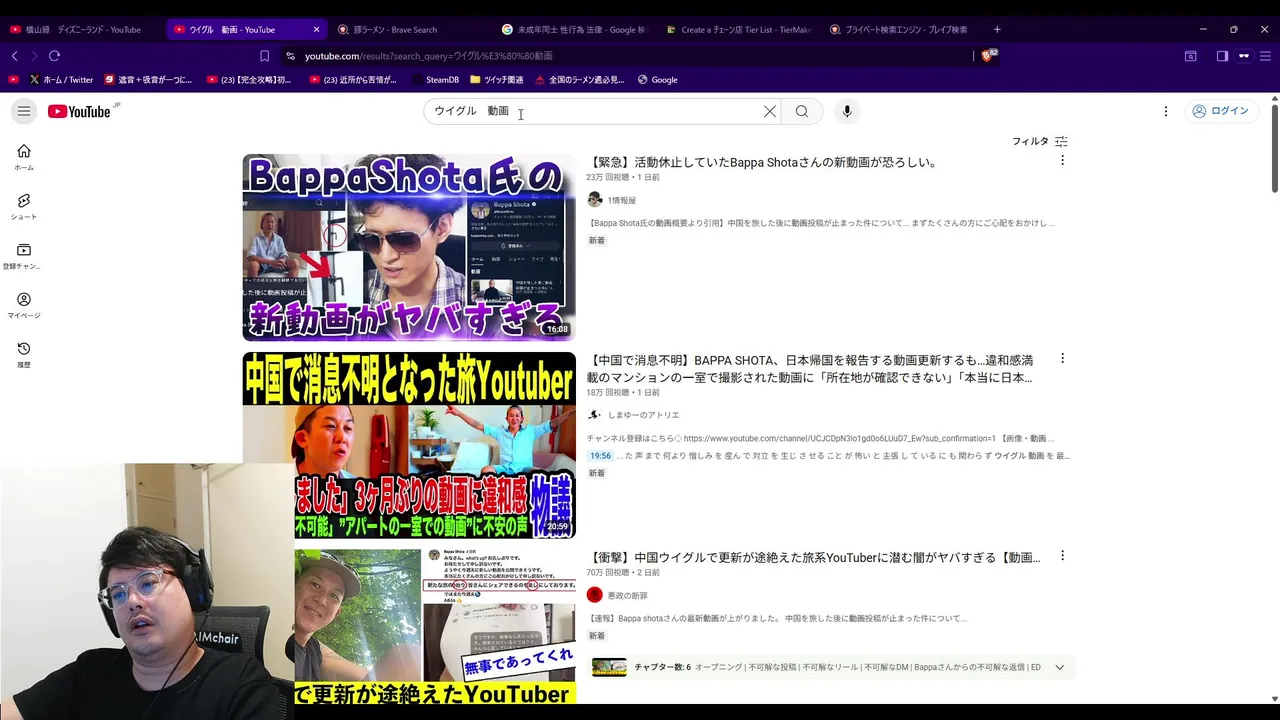Open a new browser tab
The height and width of the screenshot is (720, 1280).
click(997, 29)
